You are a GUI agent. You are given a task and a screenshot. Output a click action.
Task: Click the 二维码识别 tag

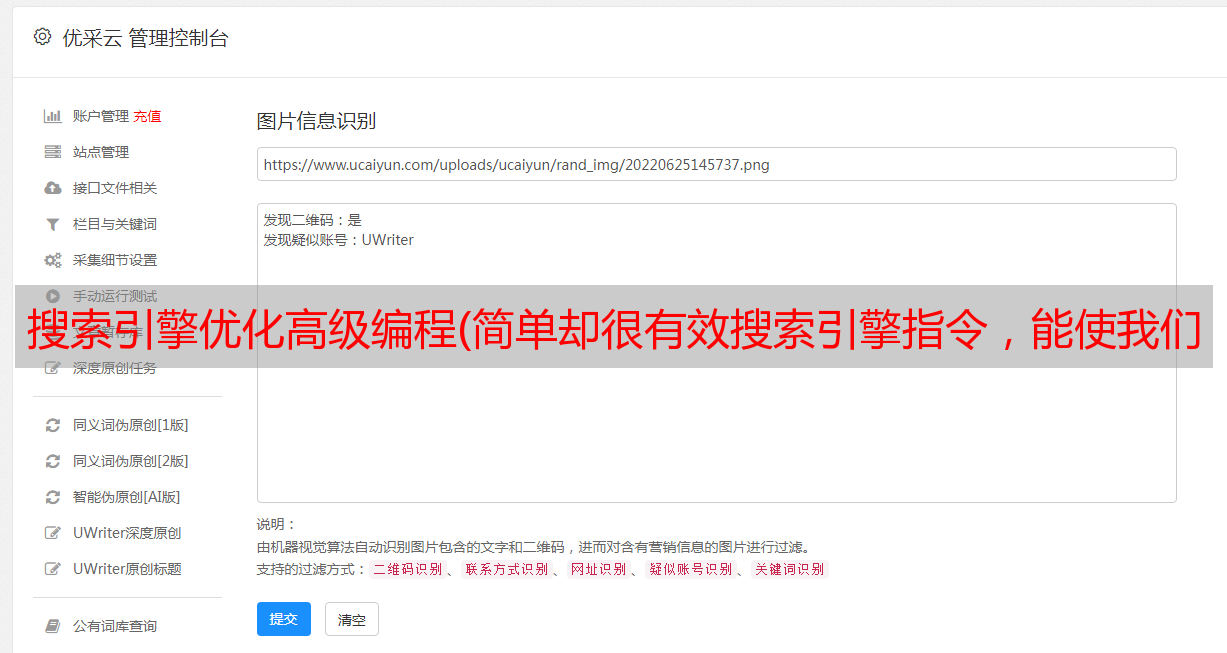(x=407, y=569)
